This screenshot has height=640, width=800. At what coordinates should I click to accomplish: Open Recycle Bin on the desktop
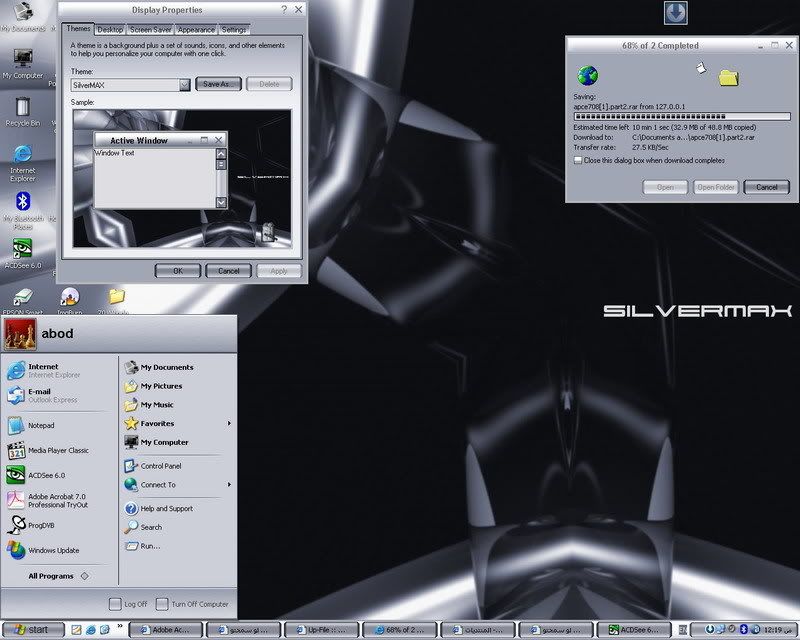pyautogui.click(x=22, y=111)
